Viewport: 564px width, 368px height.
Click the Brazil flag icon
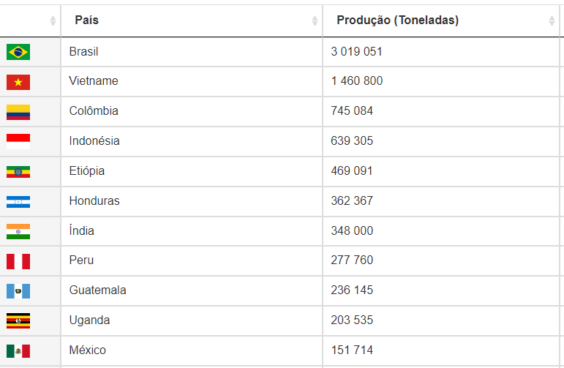[x=18, y=52]
